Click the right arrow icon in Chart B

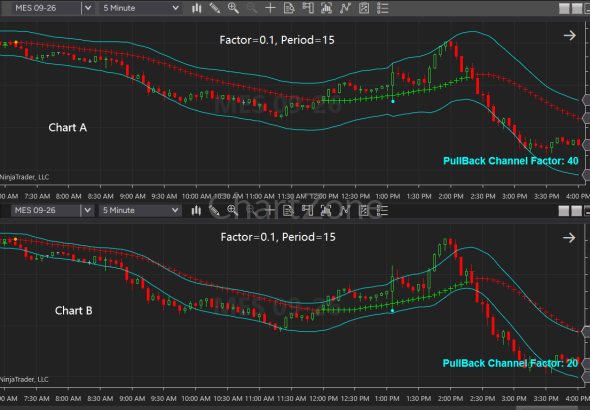click(569, 238)
